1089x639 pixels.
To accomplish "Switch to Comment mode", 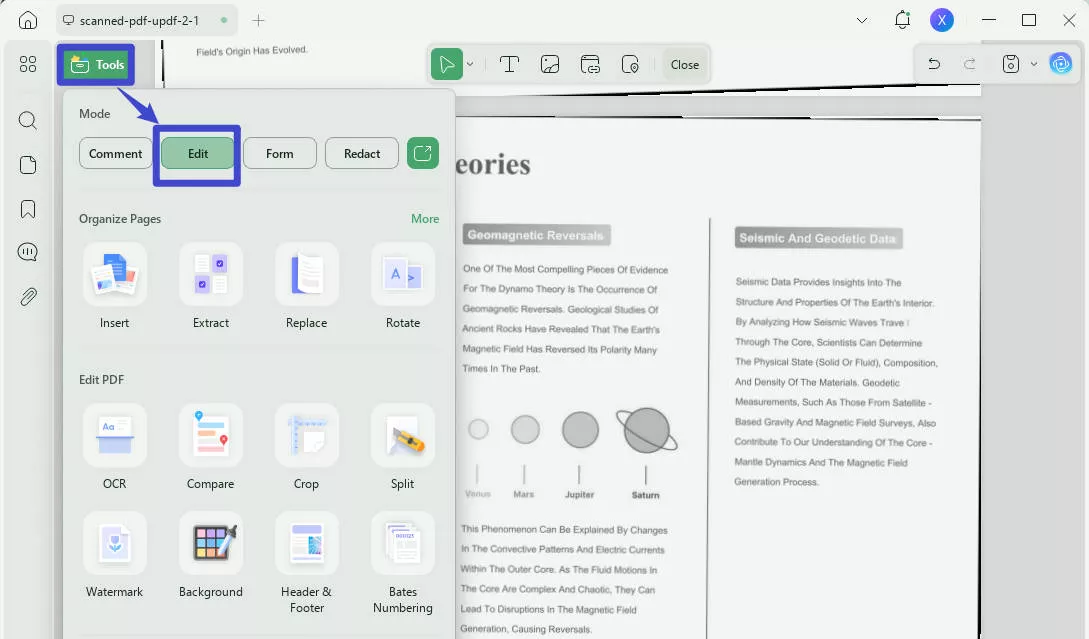I will click(x=115, y=153).
